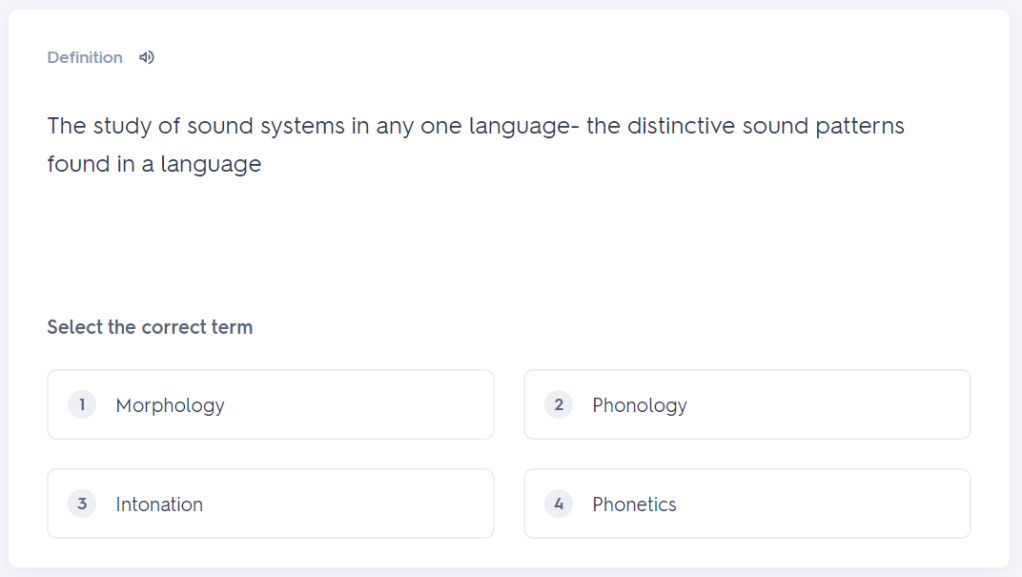Click the number 4 badge beside Phonetics
The image size is (1022, 577).
pos(559,504)
